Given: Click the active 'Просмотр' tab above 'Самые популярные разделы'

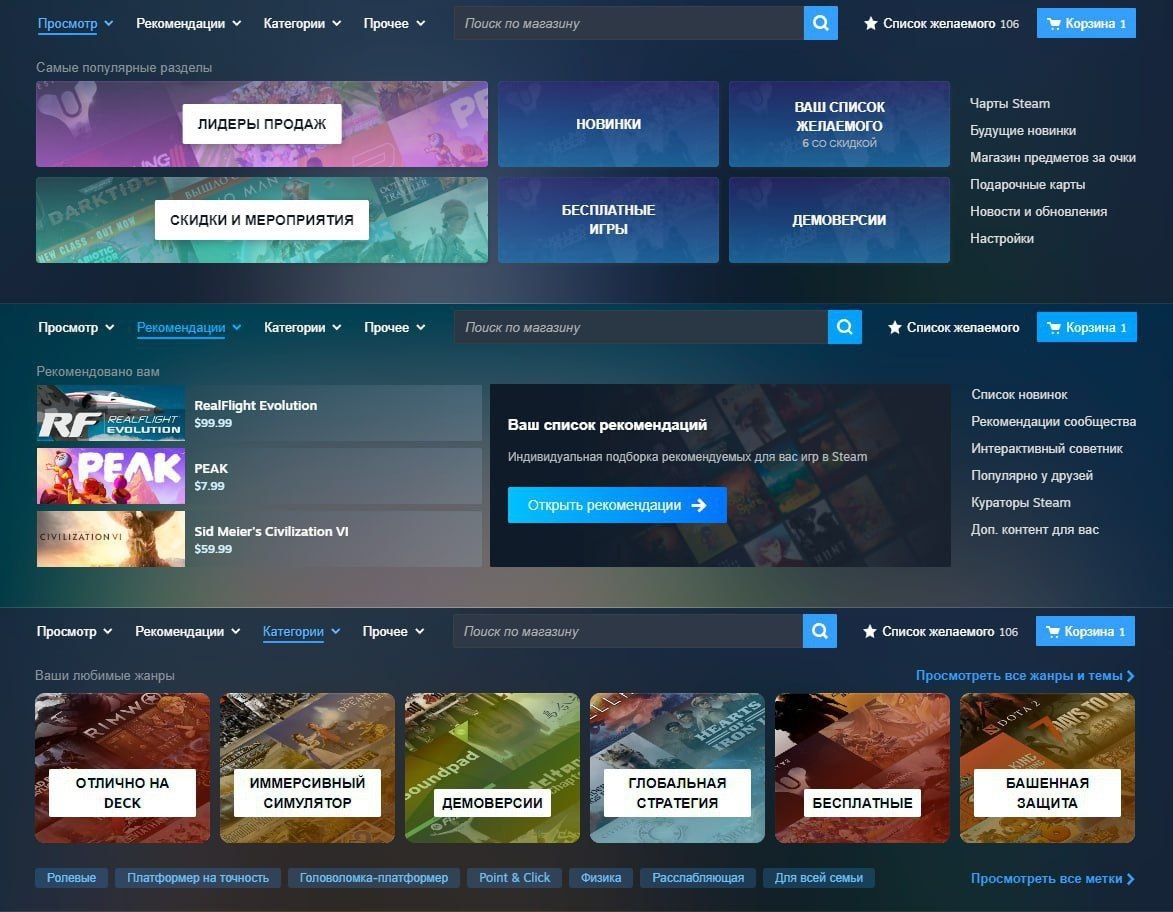Looking at the screenshot, I should [x=67, y=24].
